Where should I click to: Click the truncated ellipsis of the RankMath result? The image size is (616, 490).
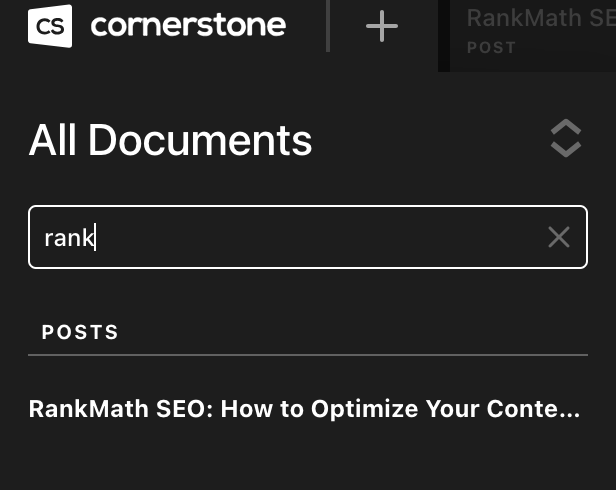point(571,410)
